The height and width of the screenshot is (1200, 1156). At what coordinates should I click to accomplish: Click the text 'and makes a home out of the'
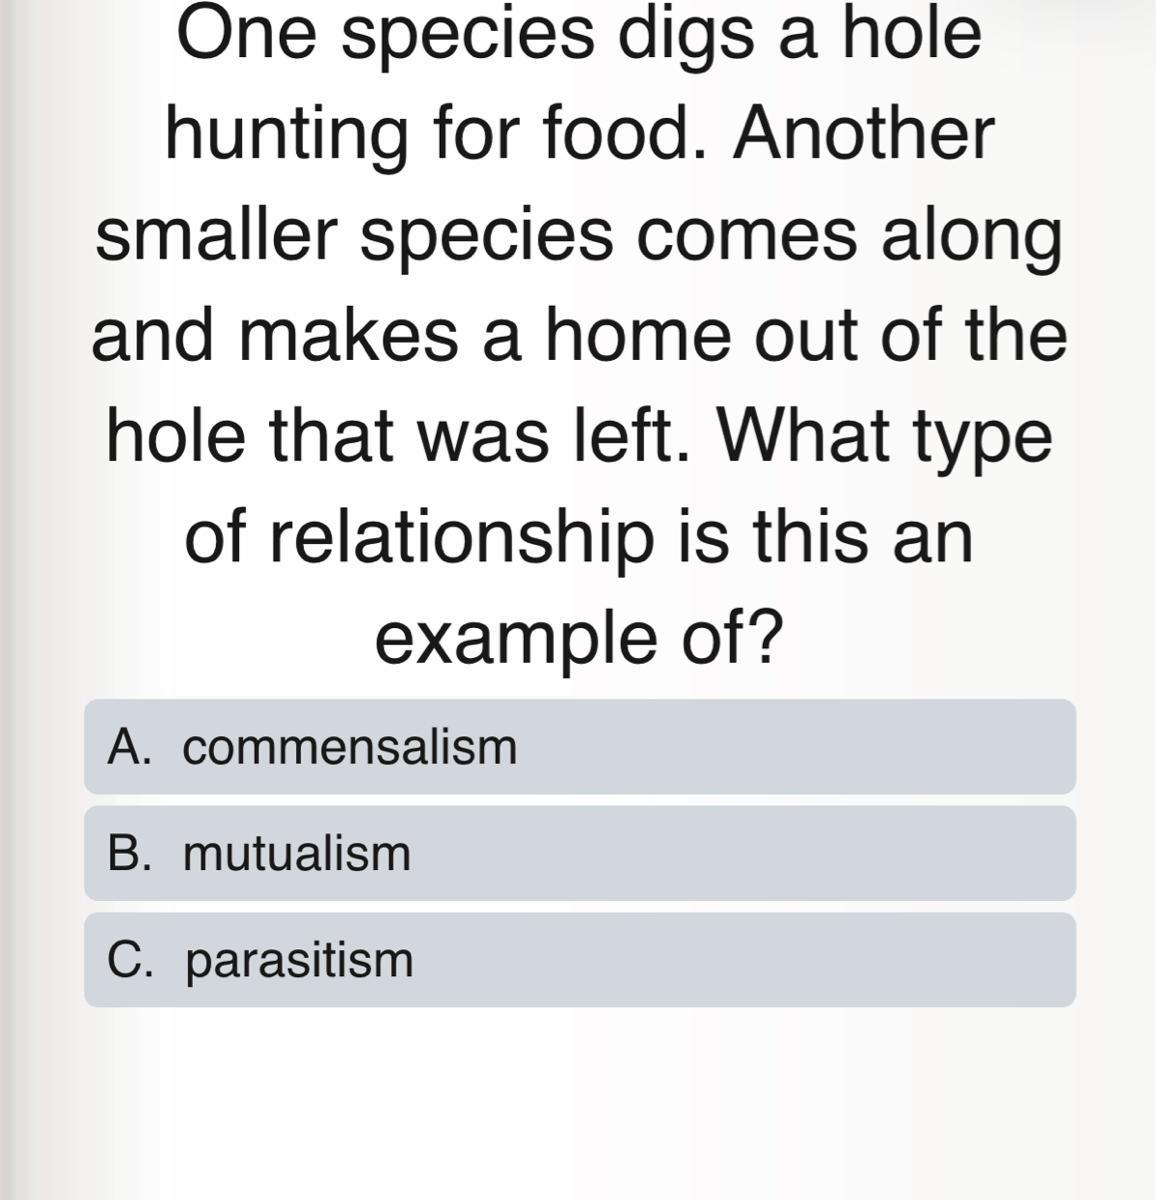580,337
